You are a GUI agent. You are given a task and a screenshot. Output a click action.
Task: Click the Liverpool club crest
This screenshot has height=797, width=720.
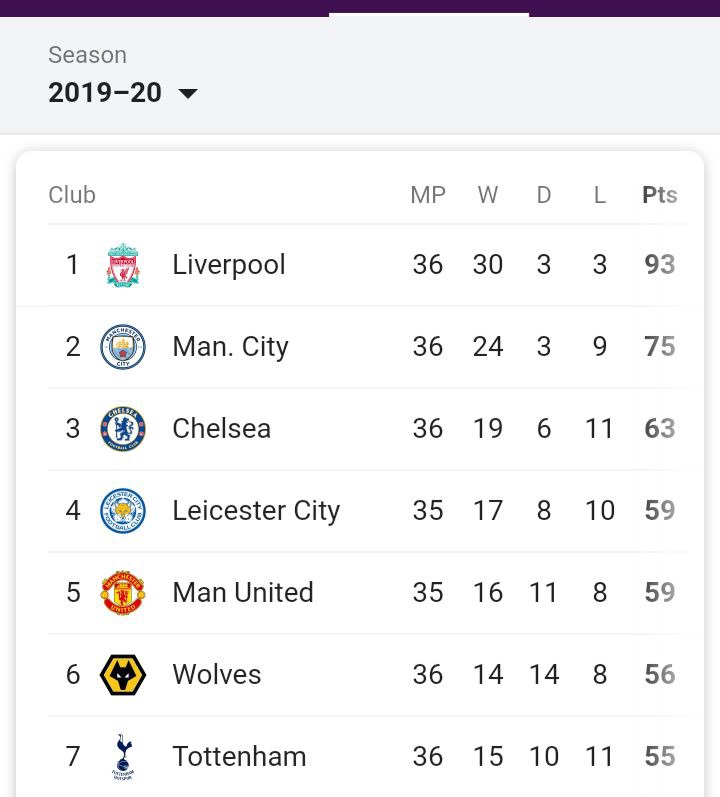click(x=123, y=265)
